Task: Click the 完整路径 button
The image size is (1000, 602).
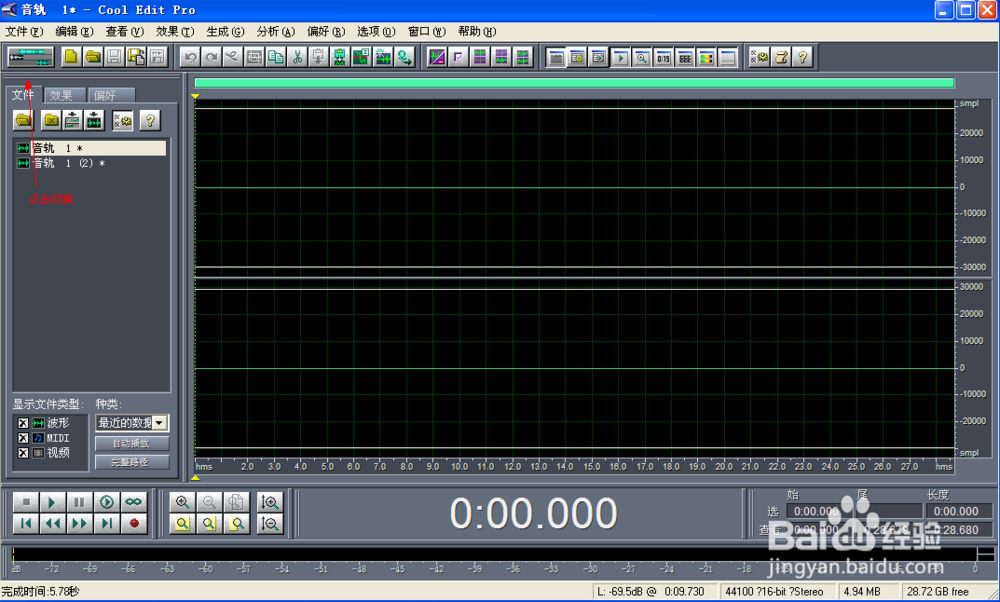Action: coord(132,462)
